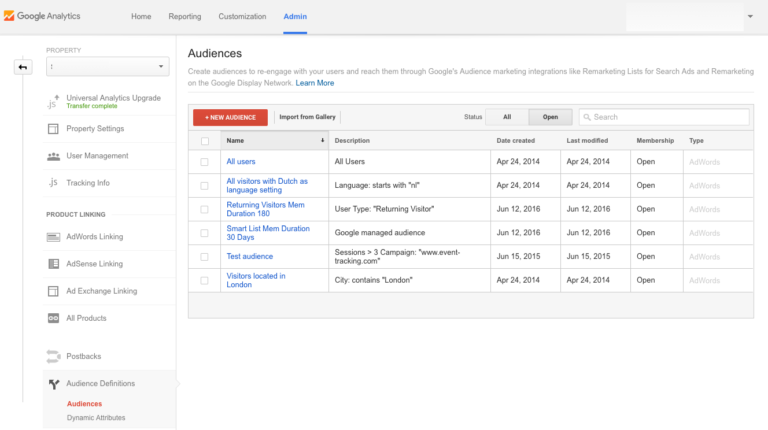
Task: Open the Customization tab
Action: [242, 17]
